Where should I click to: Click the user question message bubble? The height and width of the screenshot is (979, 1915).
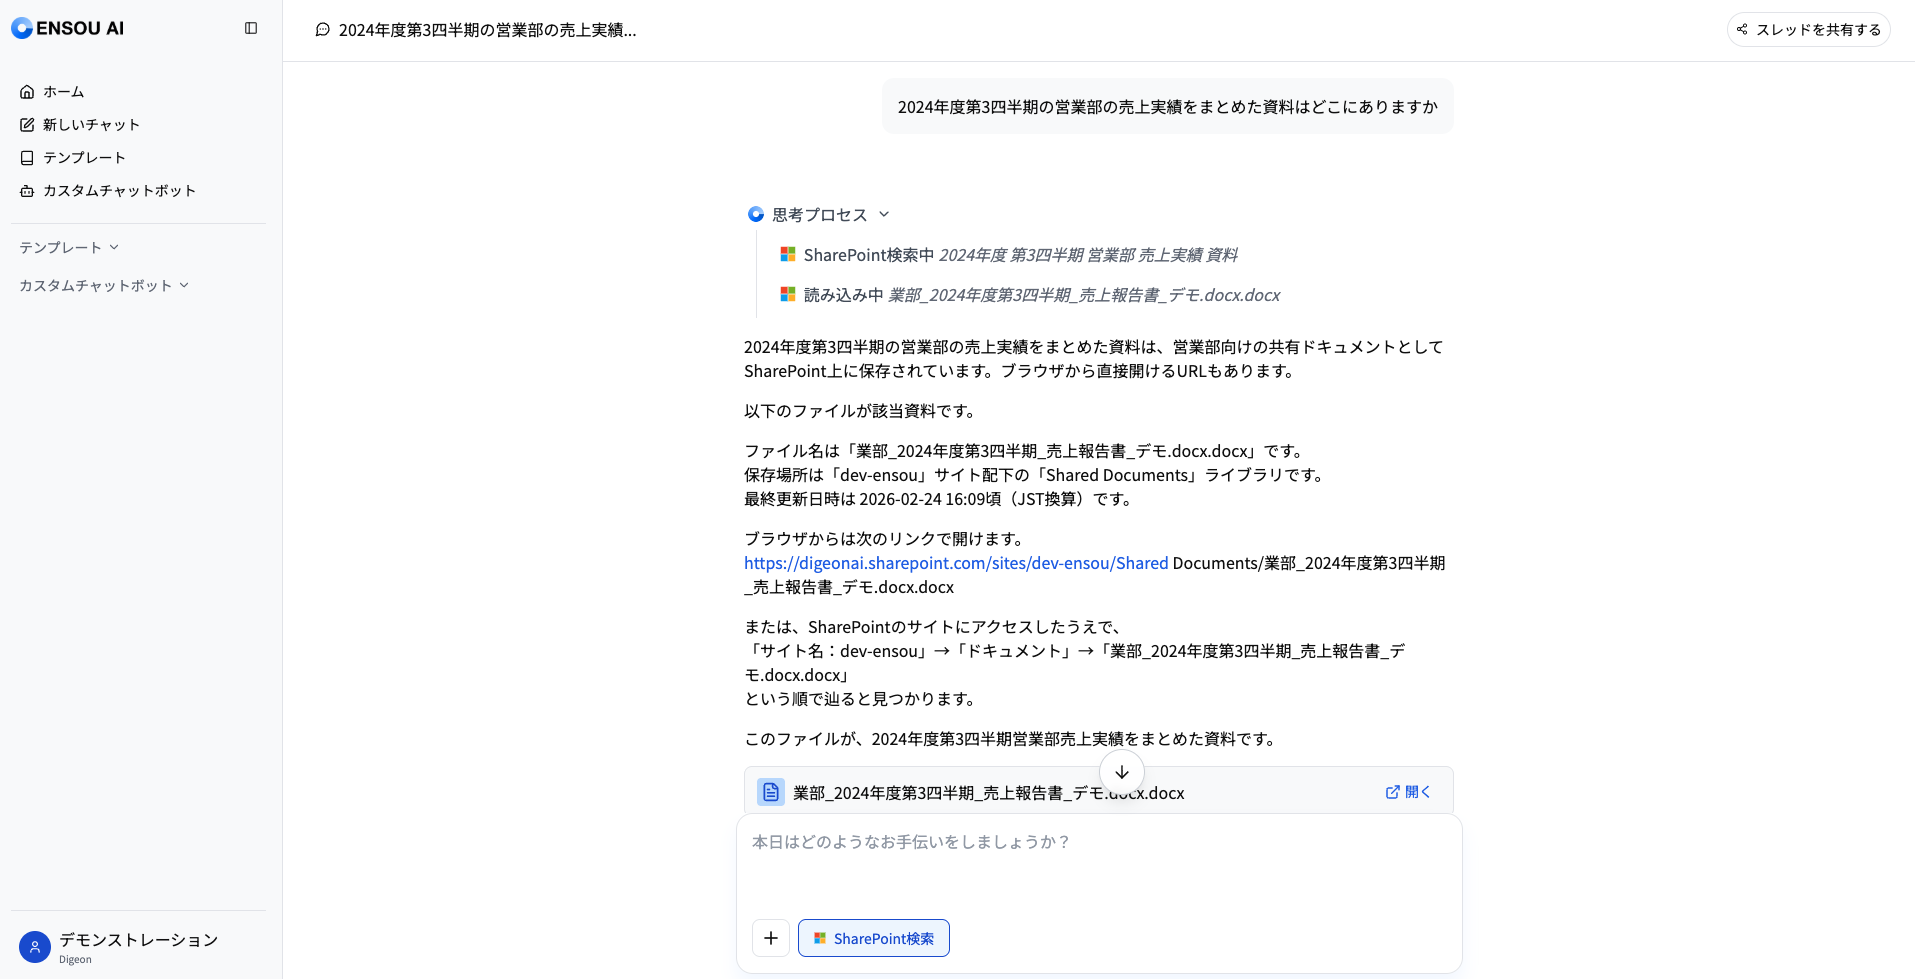point(1167,106)
